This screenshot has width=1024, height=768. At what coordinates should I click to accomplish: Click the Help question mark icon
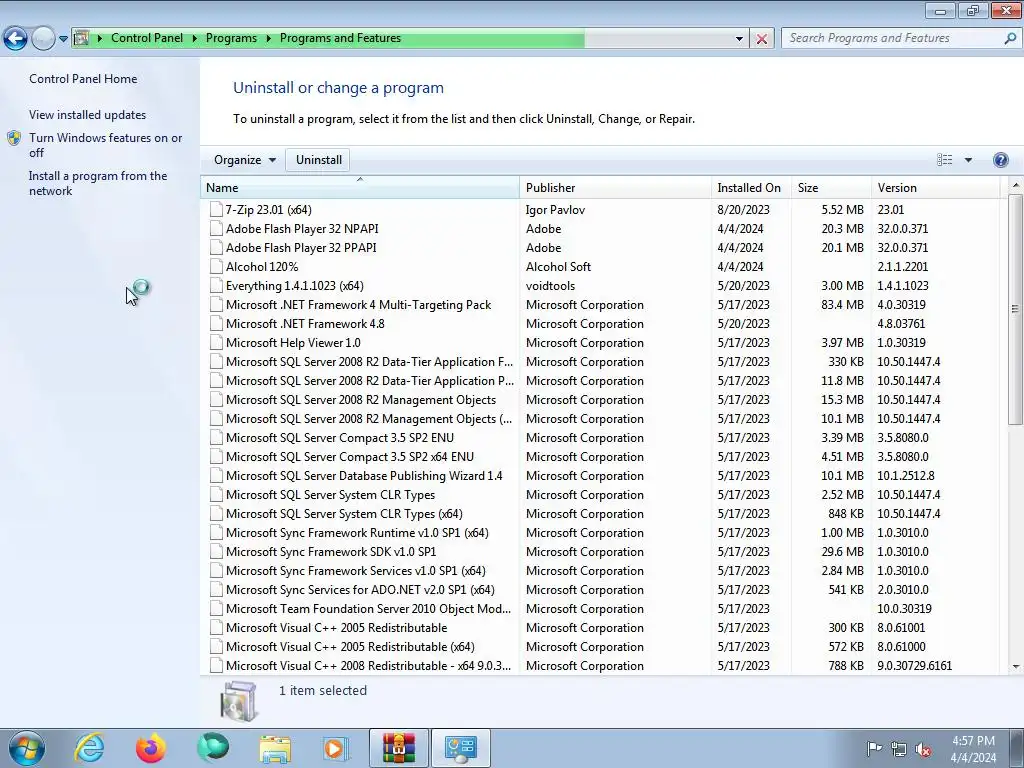click(1000, 160)
